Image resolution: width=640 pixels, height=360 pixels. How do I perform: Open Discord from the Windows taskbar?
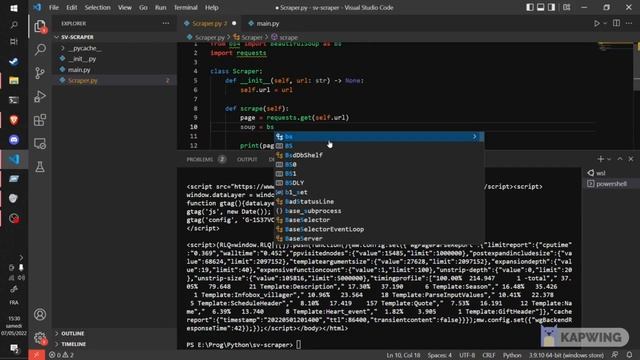point(14,140)
